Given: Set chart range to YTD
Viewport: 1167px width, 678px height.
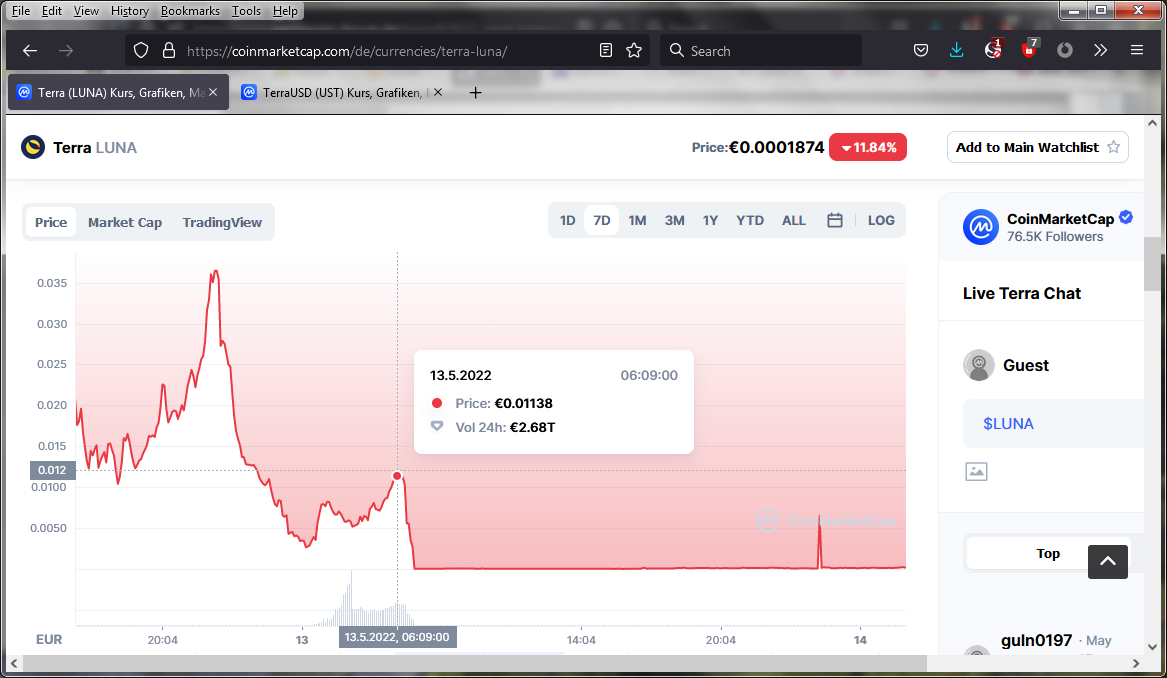Looking at the screenshot, I should [x=749, y=220].
